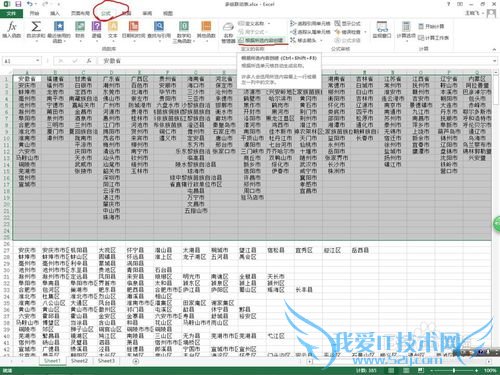Click the fx button in formula bar
The image size is (500, 375).
point(89,61)
